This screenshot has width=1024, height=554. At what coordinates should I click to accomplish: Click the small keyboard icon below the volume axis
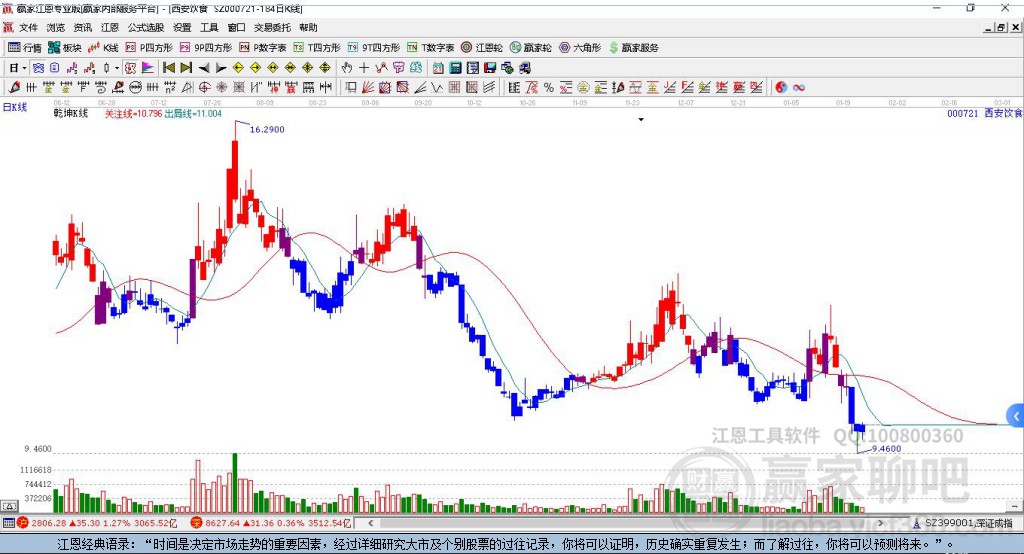(9, 506)
